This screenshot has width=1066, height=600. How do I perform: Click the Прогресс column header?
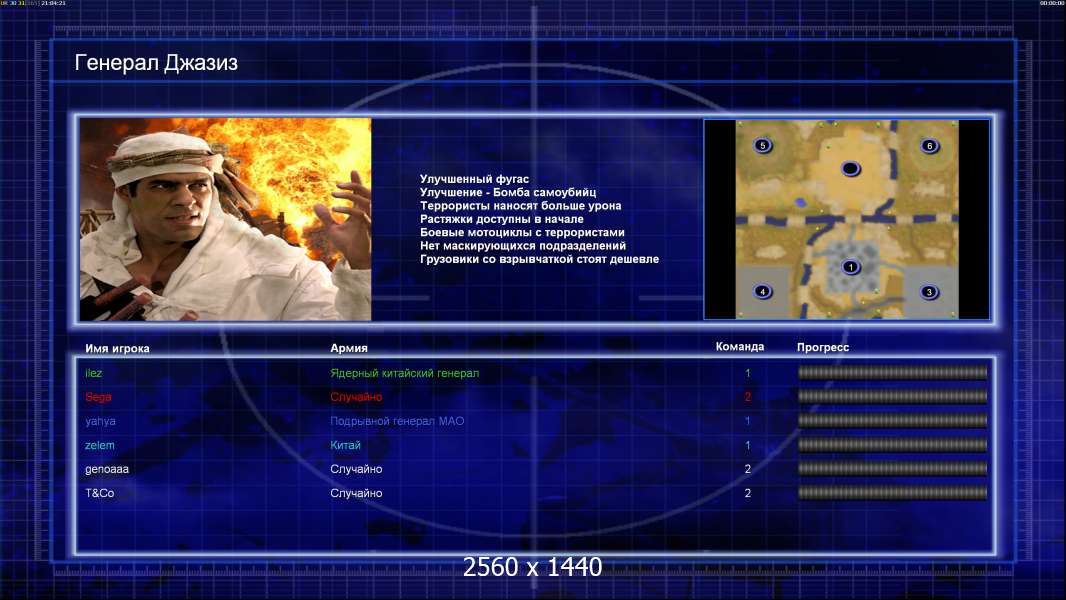(x=823, y=347)
